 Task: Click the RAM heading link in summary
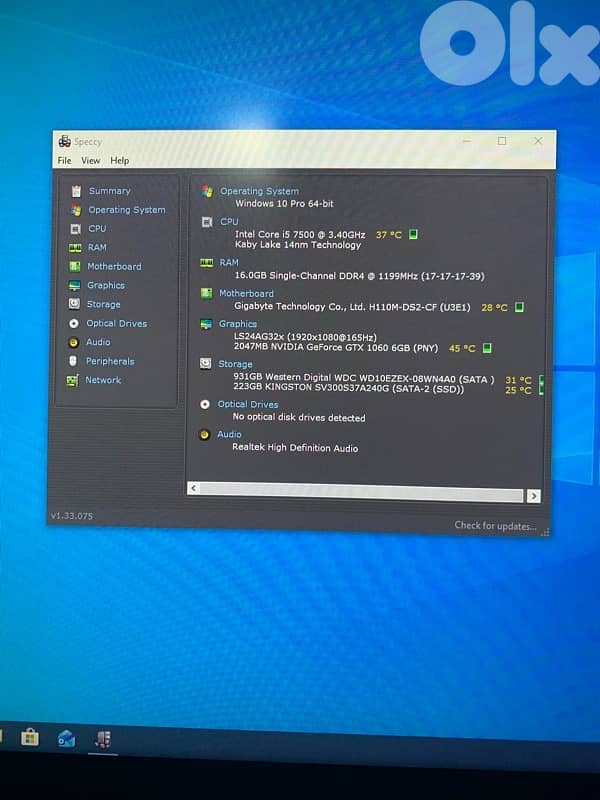click(229, 262)
